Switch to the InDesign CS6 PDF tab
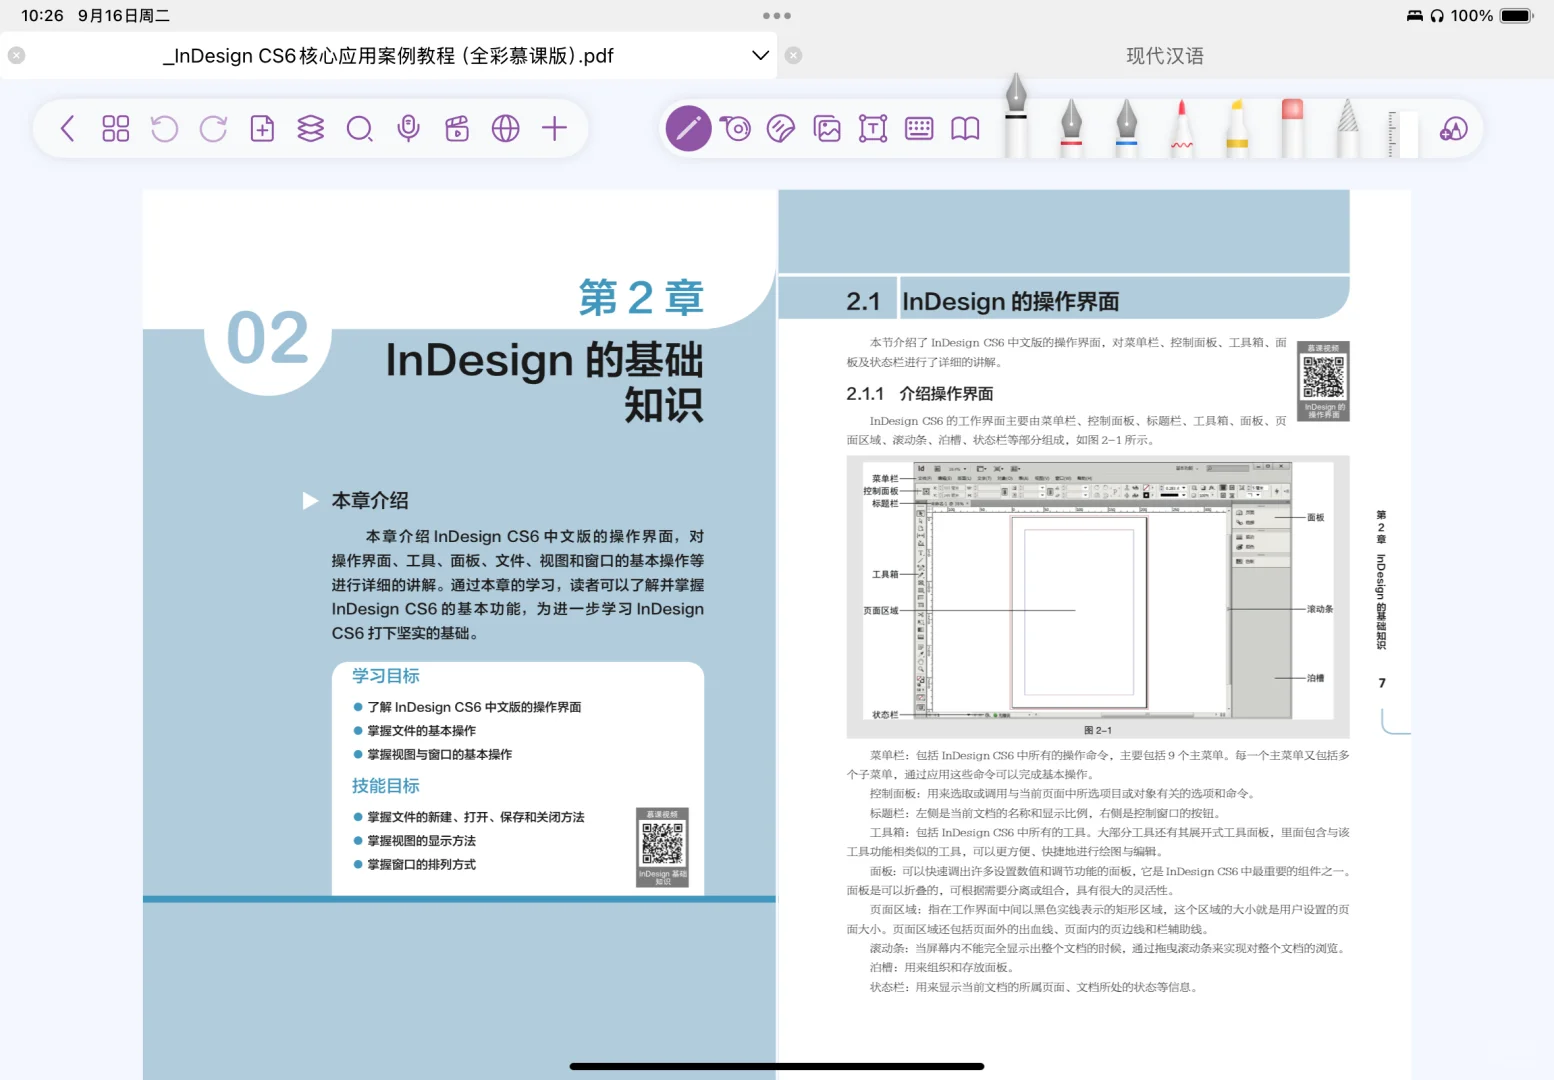 pos(388,56)
